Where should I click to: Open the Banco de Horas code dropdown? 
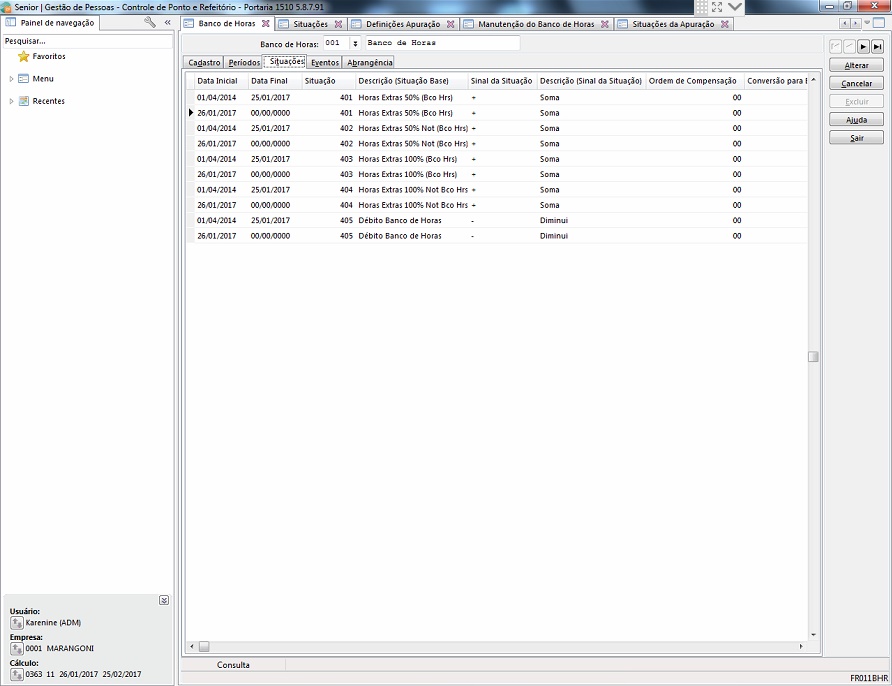pyautogui.click(x=355, y=44)
